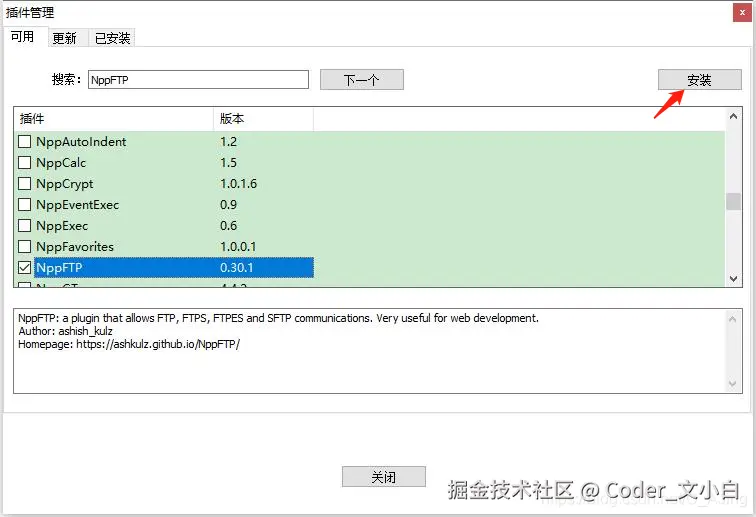This screenshot has height=517, width=756.
Task: Focus the 搜索 input field
Action: 198,80
